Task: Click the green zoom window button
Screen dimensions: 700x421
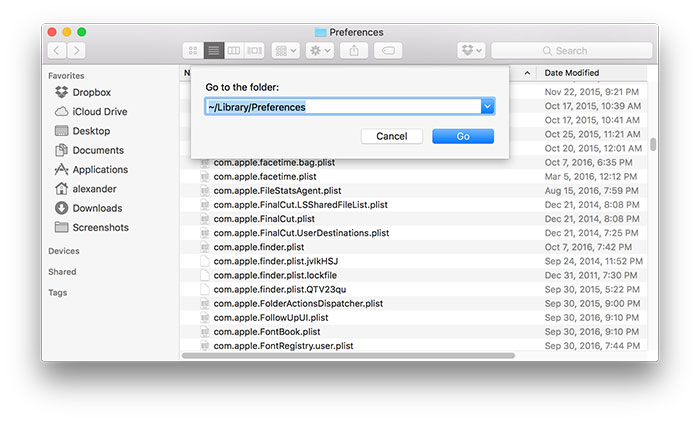Action: tap(82, 32)
